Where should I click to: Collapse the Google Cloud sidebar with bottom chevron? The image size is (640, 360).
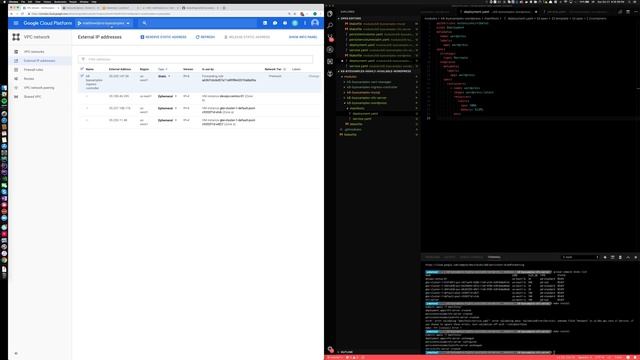(x=16, y=353)
